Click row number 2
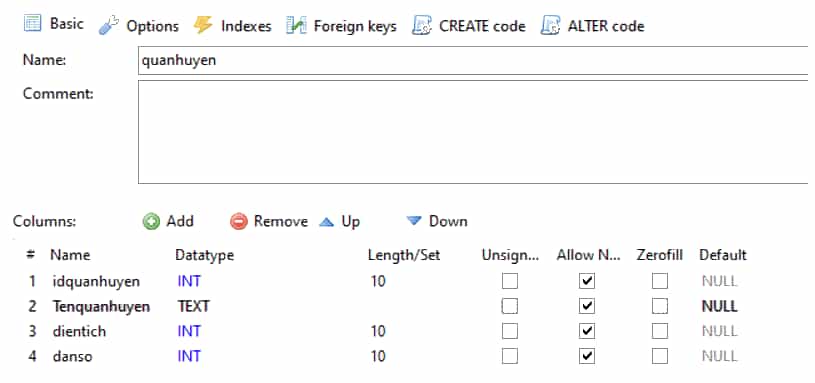The image size is (815, 383). (x=32, y=307)
